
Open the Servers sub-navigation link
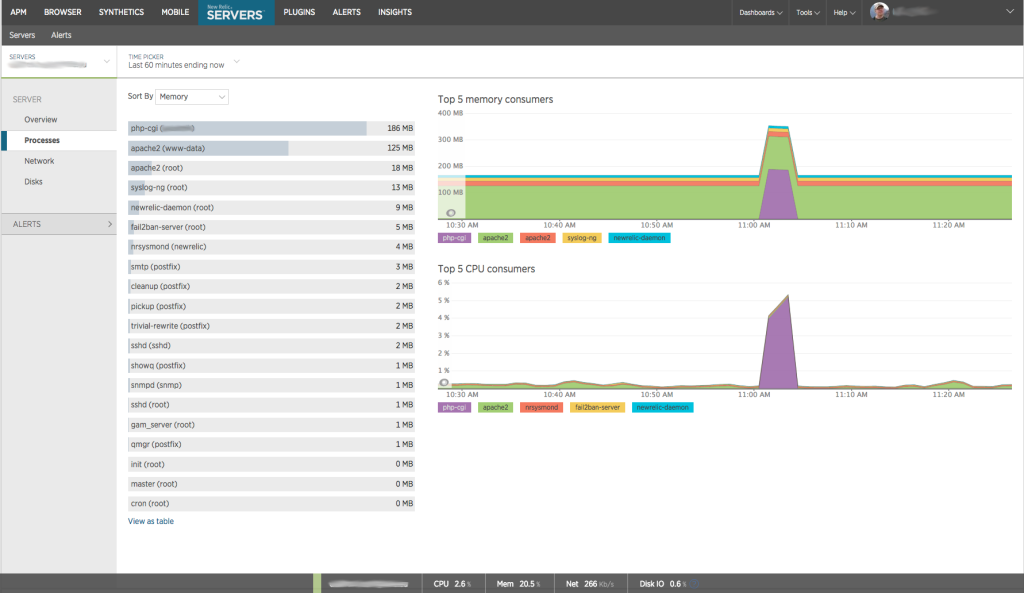[x=22, y=35]
